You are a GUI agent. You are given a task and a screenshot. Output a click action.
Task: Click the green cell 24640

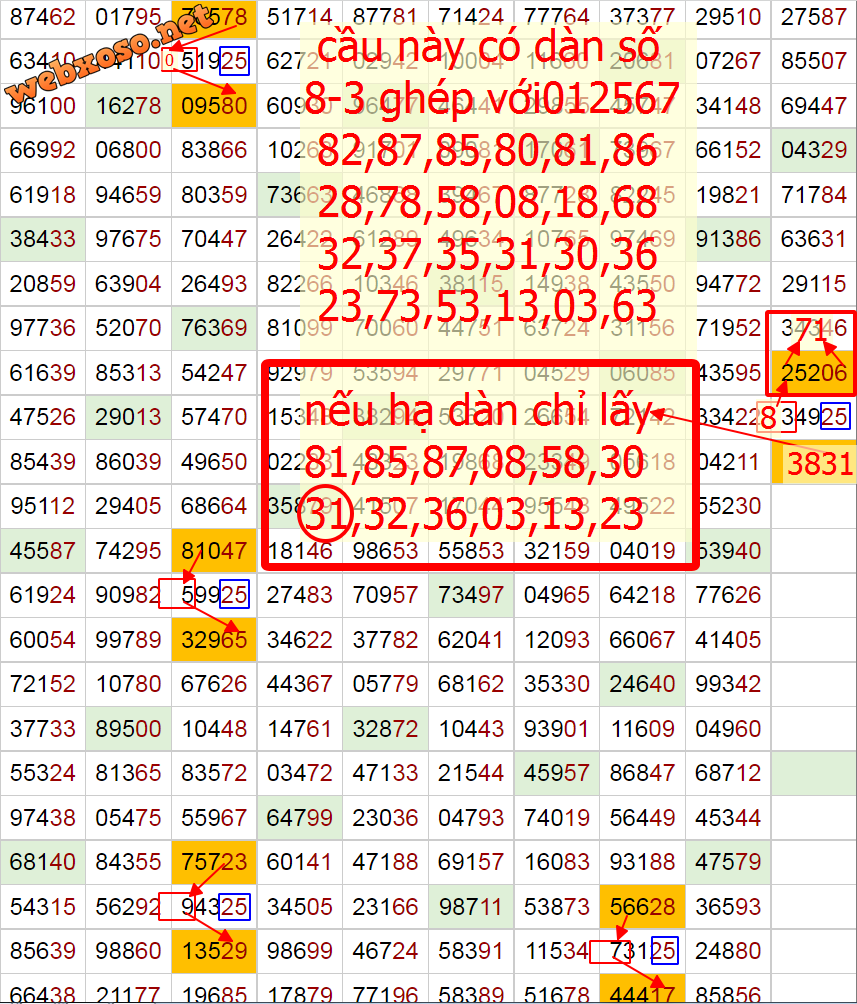click(642, 684)
